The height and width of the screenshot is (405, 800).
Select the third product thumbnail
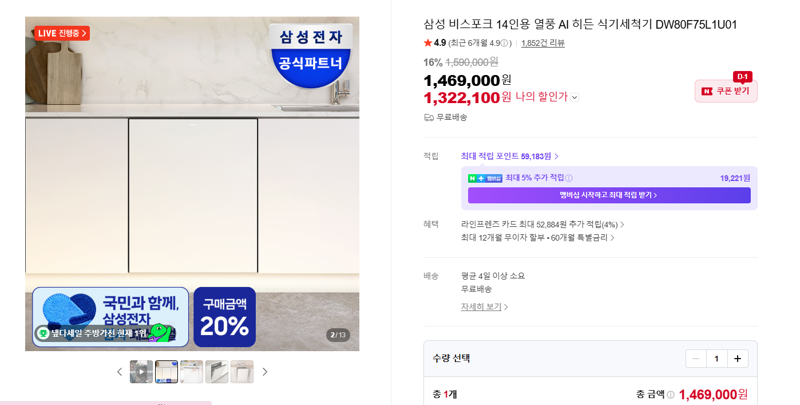[191, 372]
